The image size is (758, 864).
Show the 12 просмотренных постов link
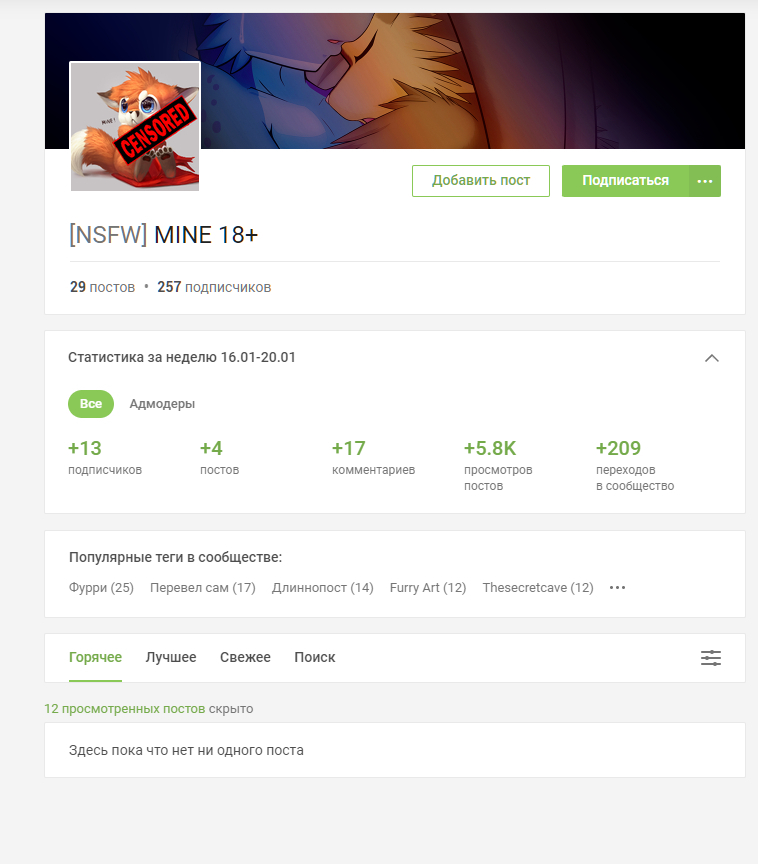(124, 709)
